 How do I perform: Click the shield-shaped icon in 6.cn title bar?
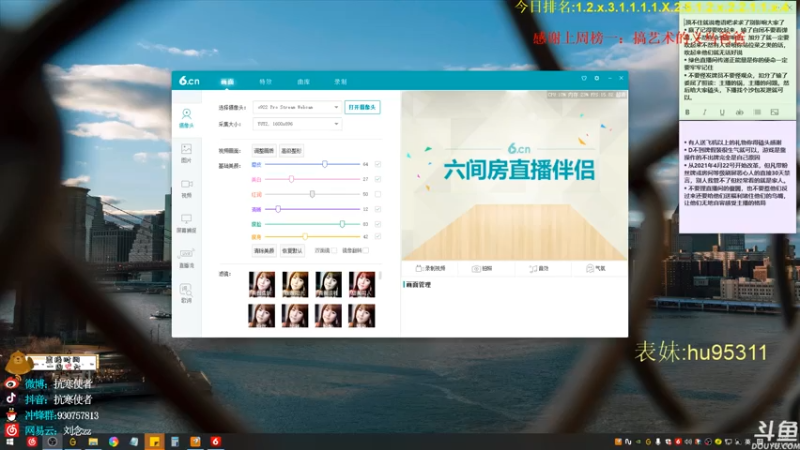[x=584, y=78]
